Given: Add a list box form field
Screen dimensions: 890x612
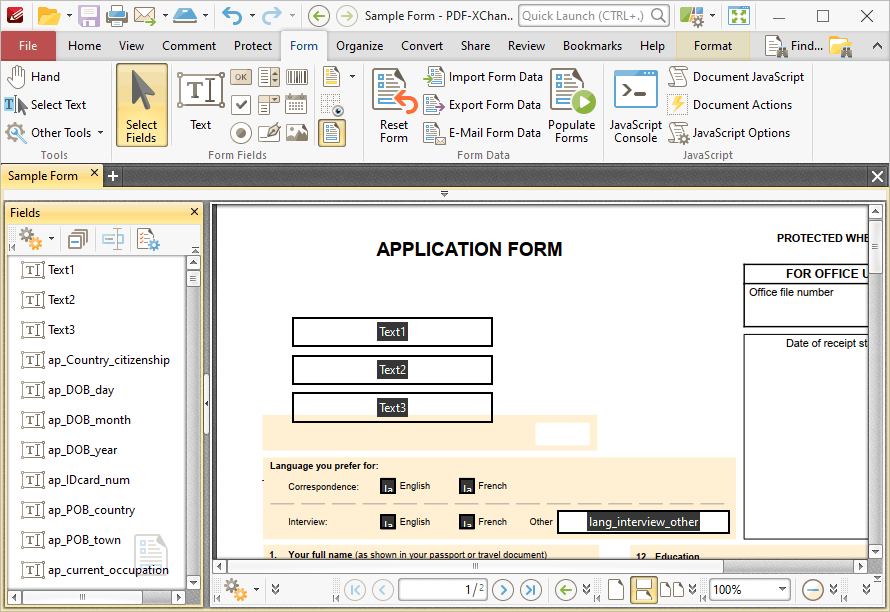Looking at the screenshot, I should (x=268, y=77).
